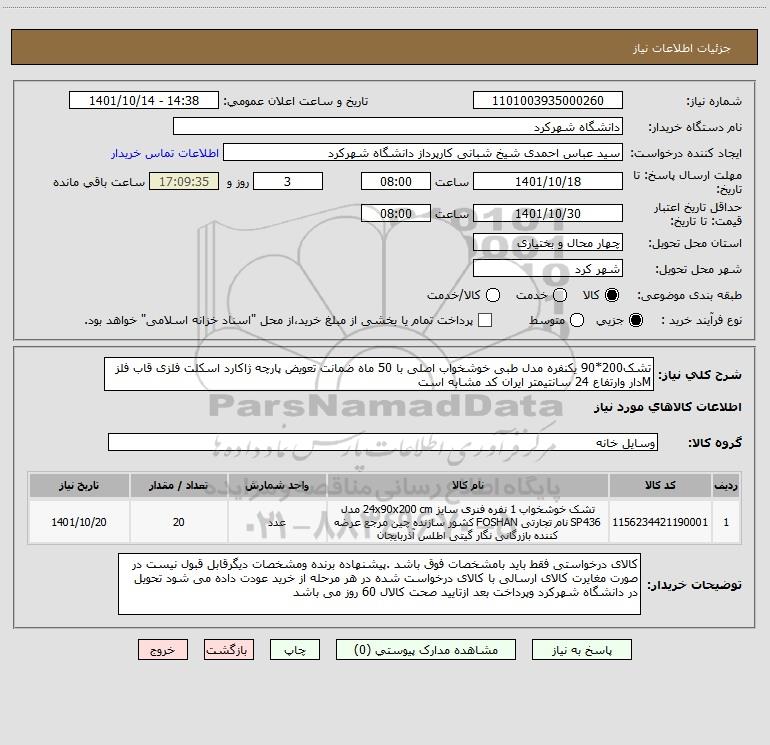Click the استان محل تحویل field
770x745 pixels.
(548, 242)
